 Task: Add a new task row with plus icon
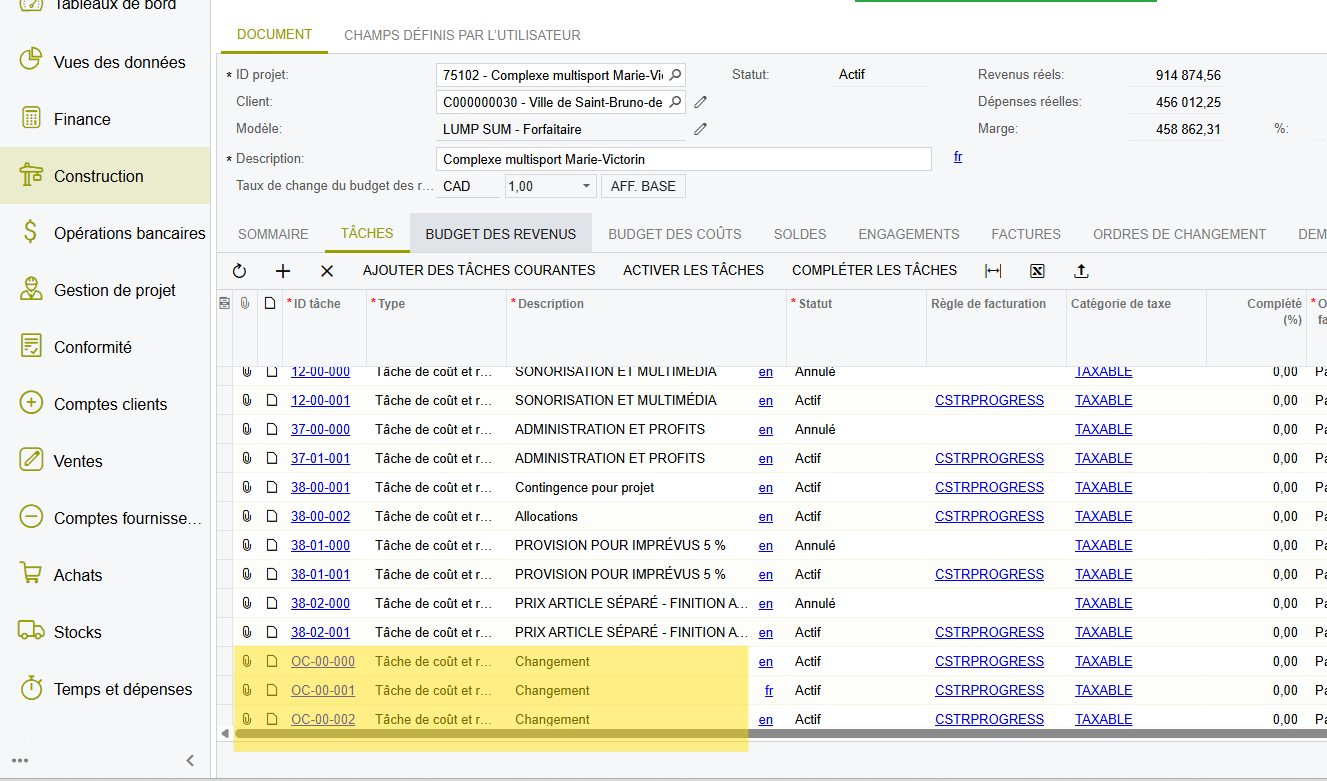pos(283,271)
